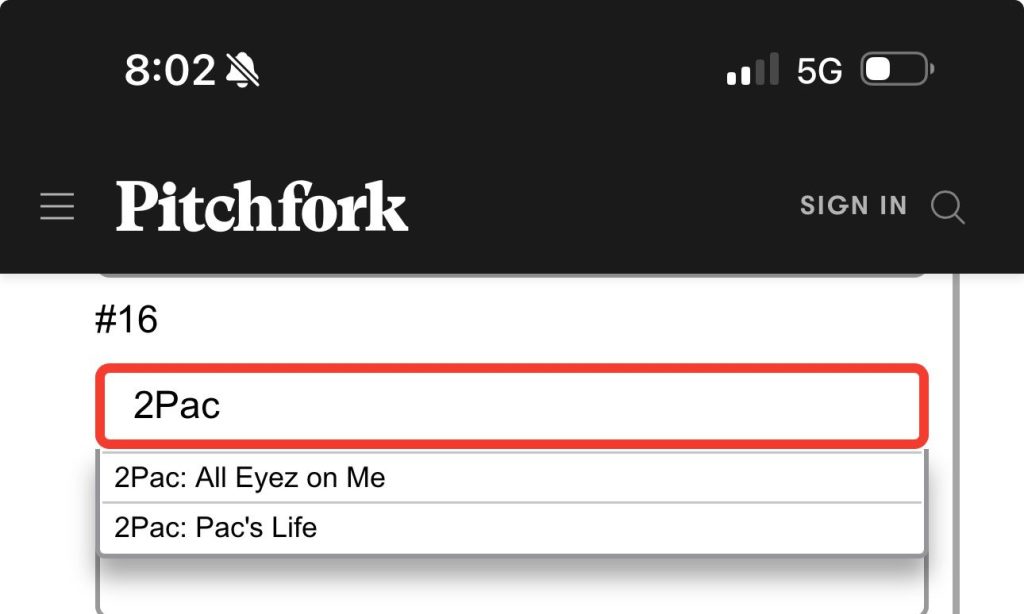Click the "2Pac" text inside the field
The height and width of the screenshot is (614, 1024).
(176, 406)
